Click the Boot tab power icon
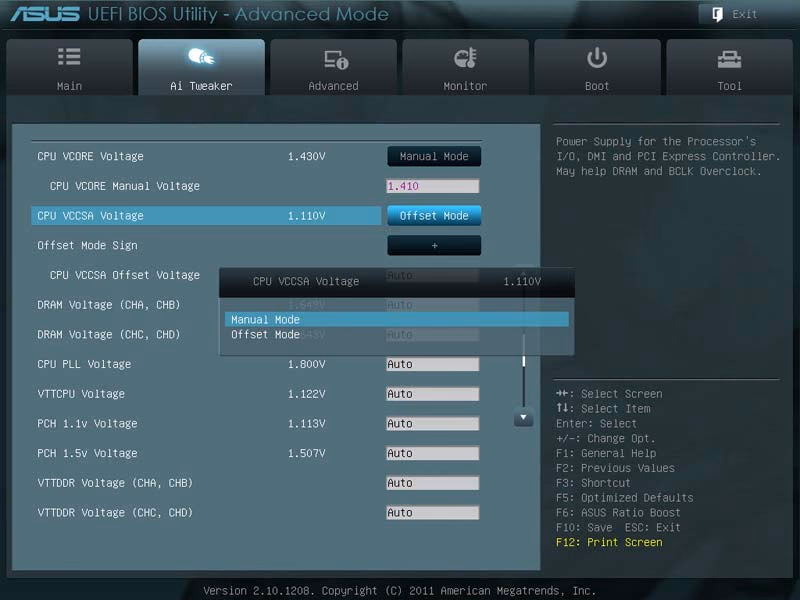 pyautogui.click(x=597, y=58)
